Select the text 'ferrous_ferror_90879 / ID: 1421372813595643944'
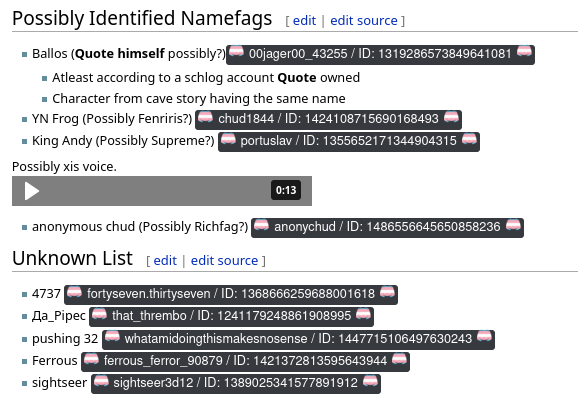The image size is (578, 400). point(245,361)
